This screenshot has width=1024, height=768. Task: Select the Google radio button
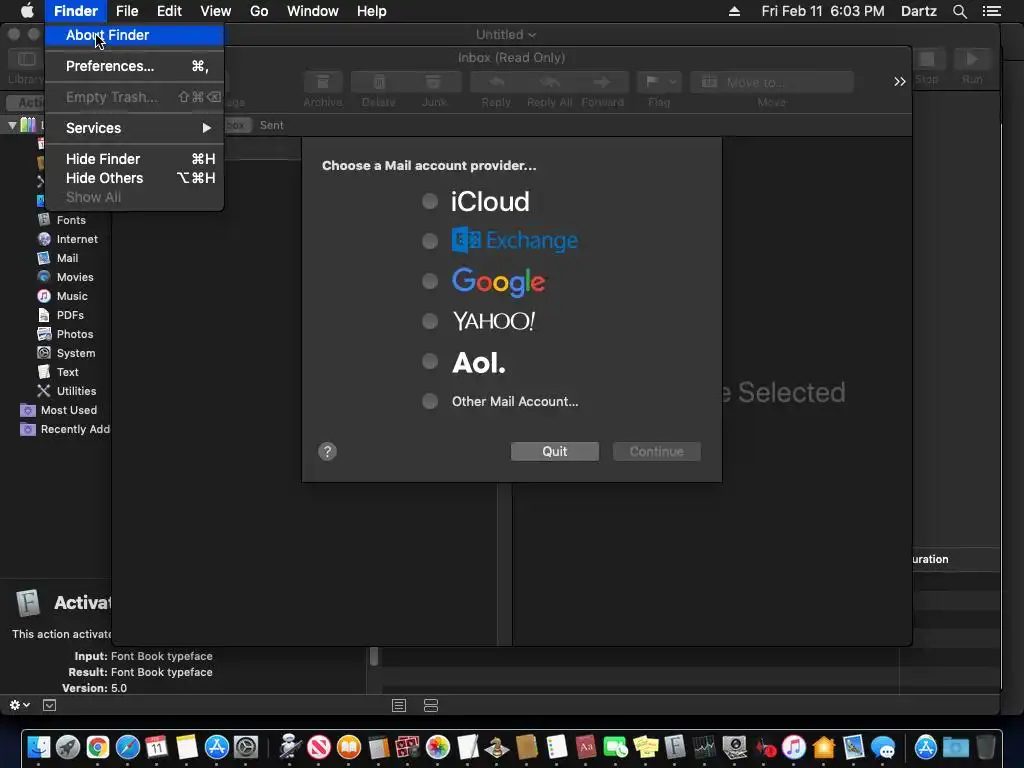click(430, 281)
